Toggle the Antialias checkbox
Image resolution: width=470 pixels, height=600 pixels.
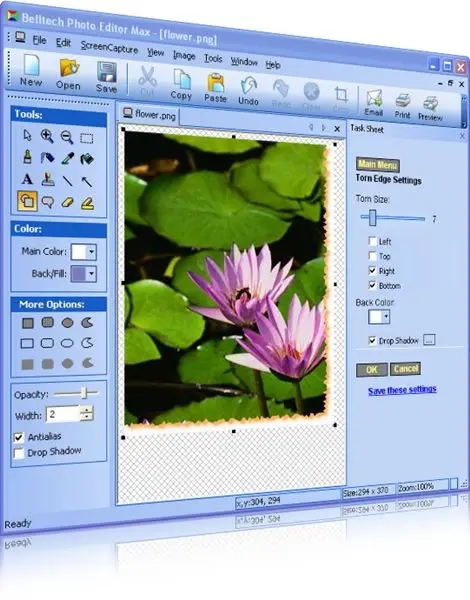click(18, 437)
